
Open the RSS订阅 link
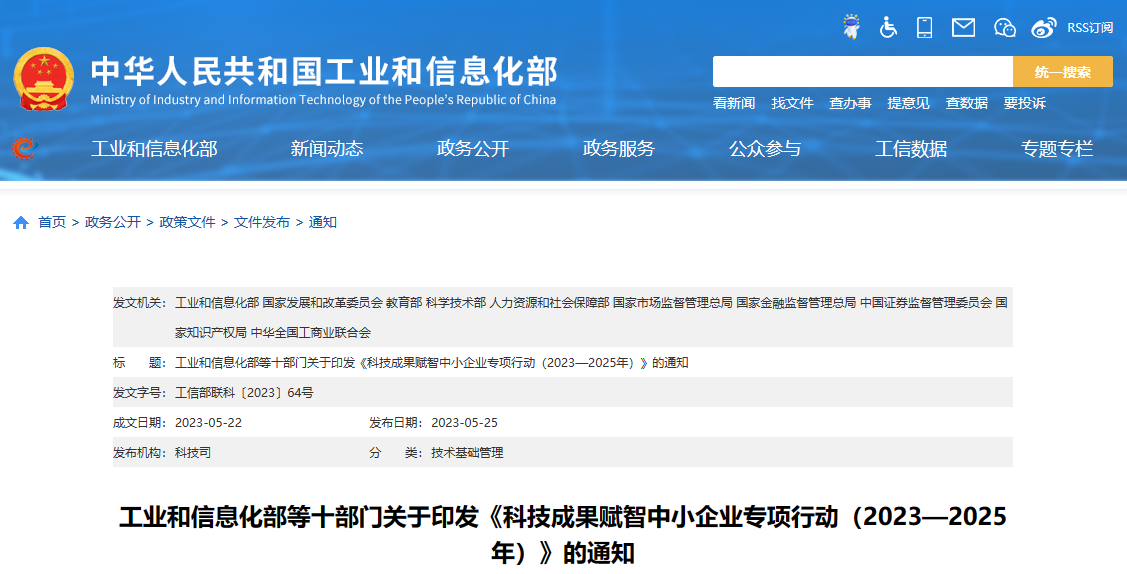1090,27
